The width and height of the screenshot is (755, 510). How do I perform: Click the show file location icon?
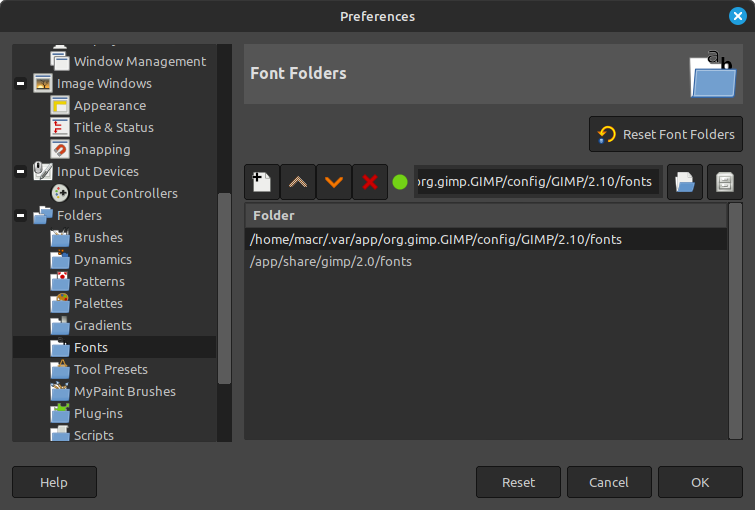[x=725, y=182]
